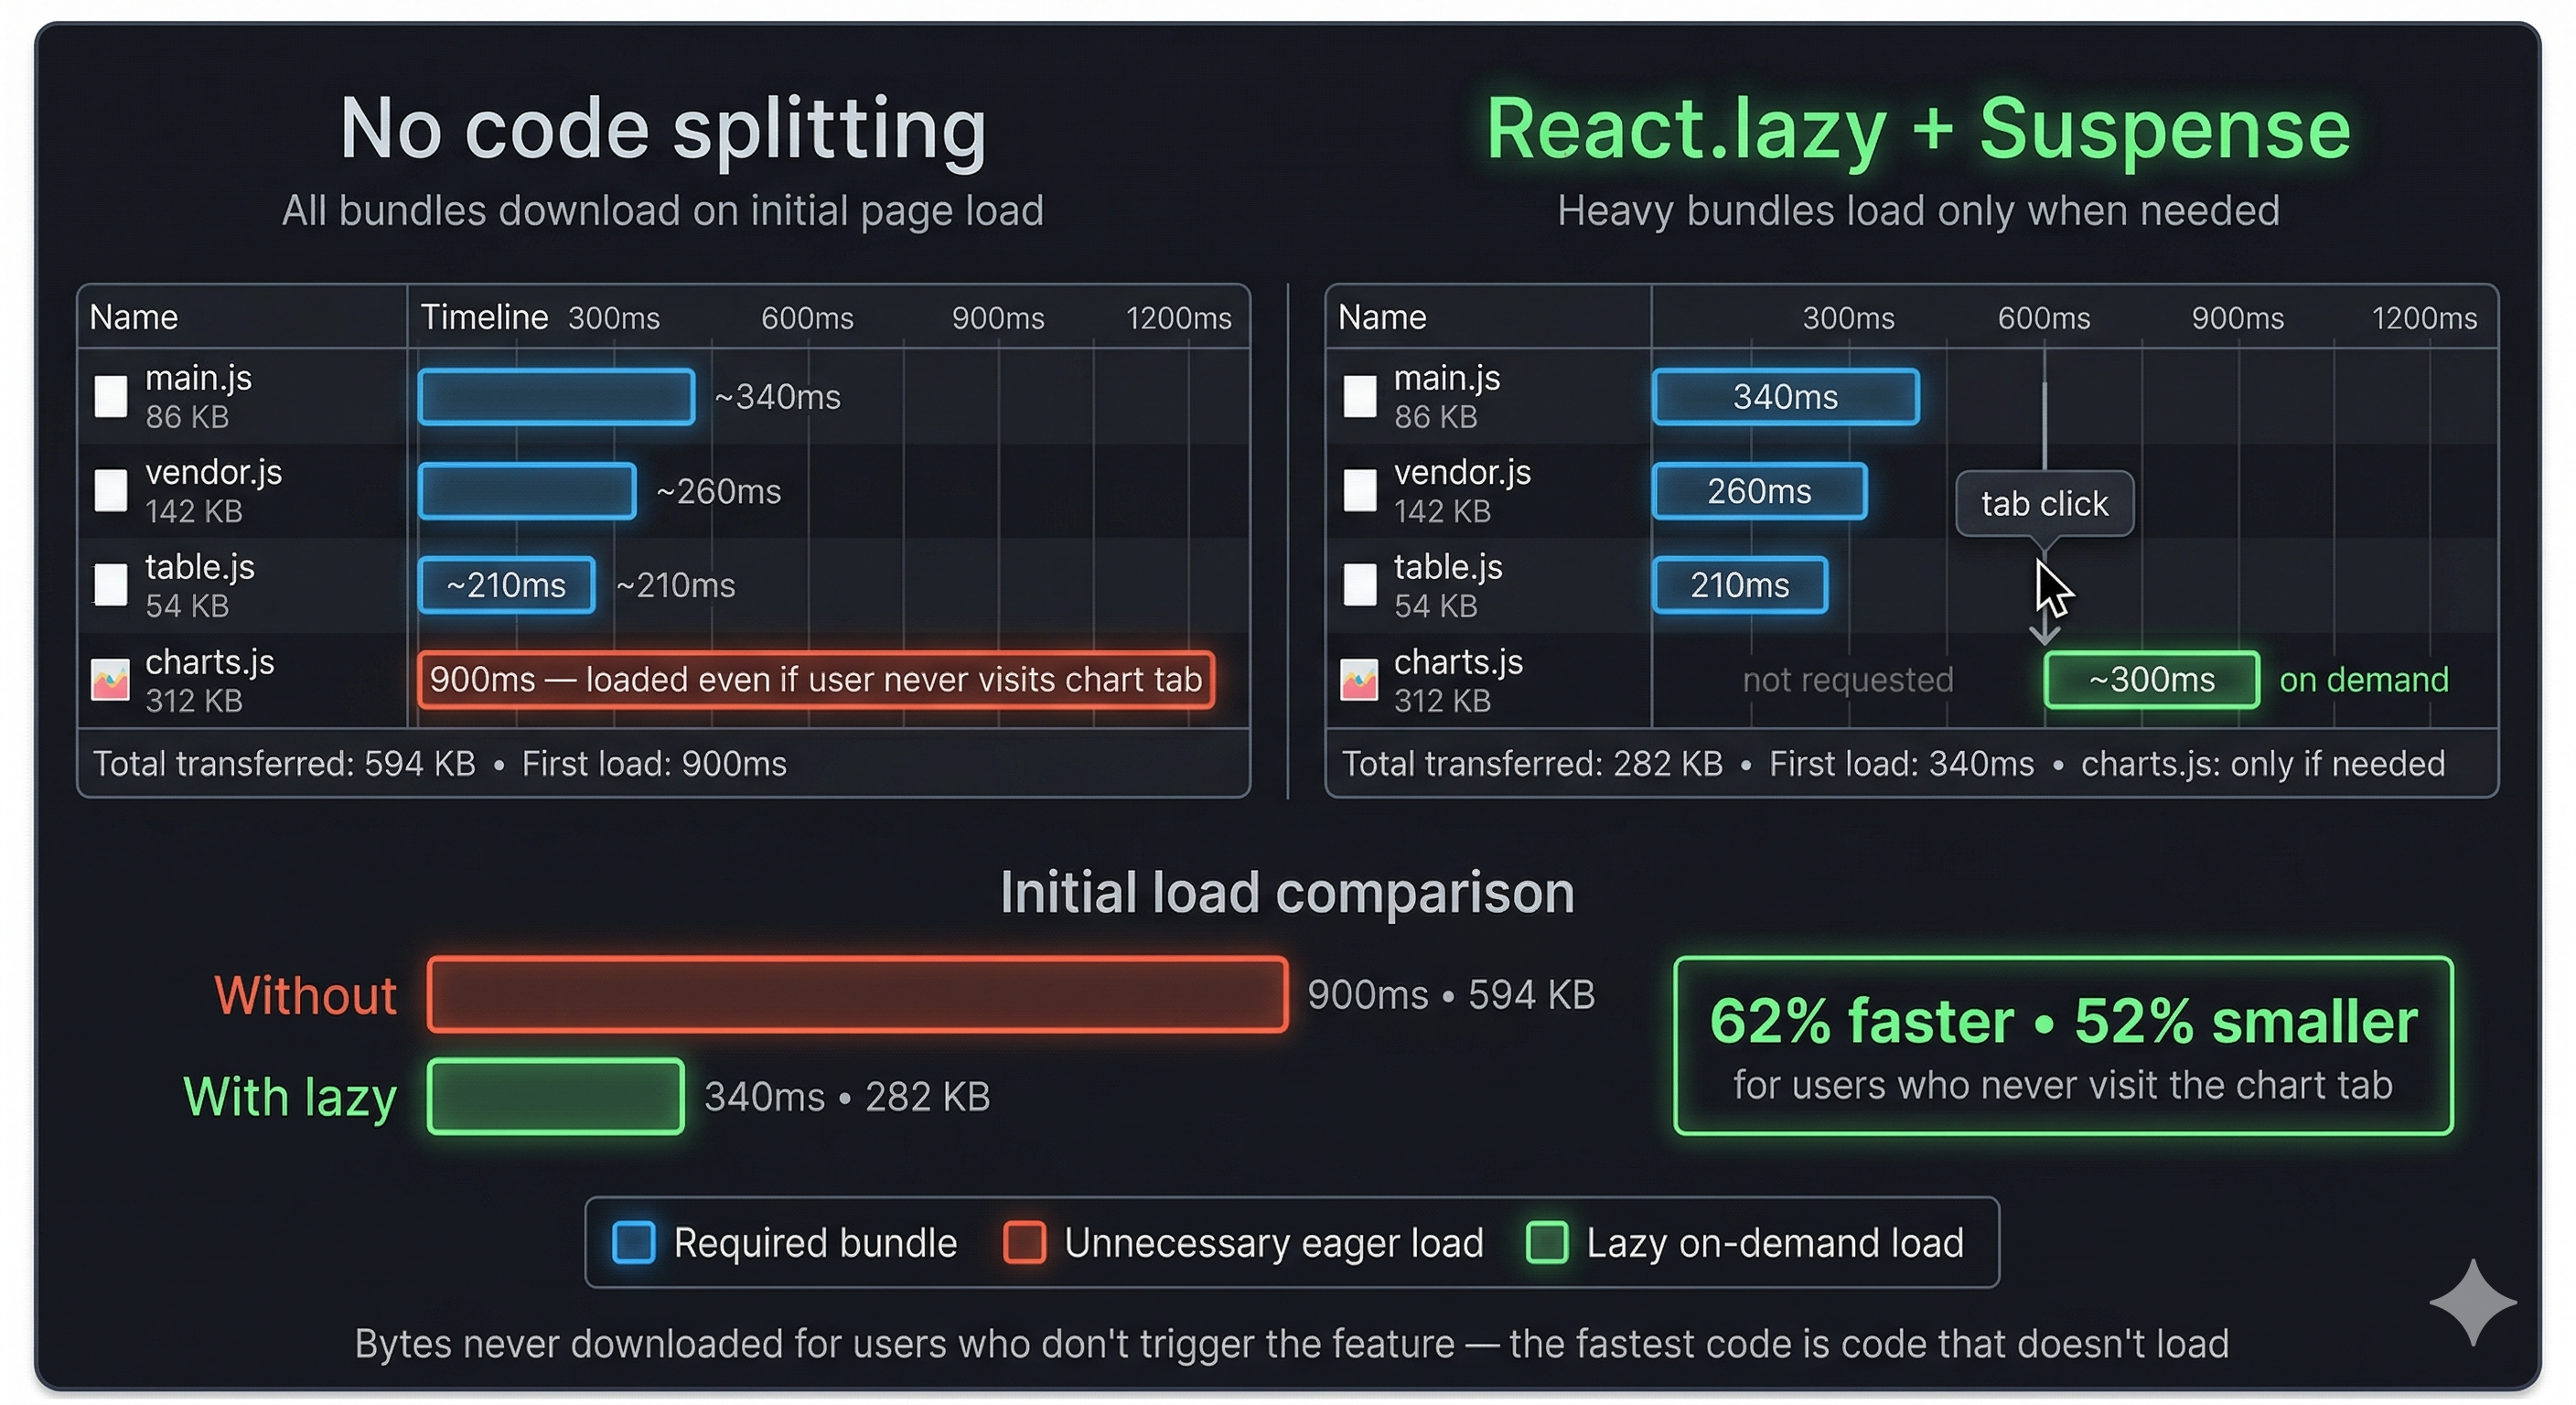Click the Timeline column header
The width and height of the screenshot is (2576, 1405).
[484, 317]
